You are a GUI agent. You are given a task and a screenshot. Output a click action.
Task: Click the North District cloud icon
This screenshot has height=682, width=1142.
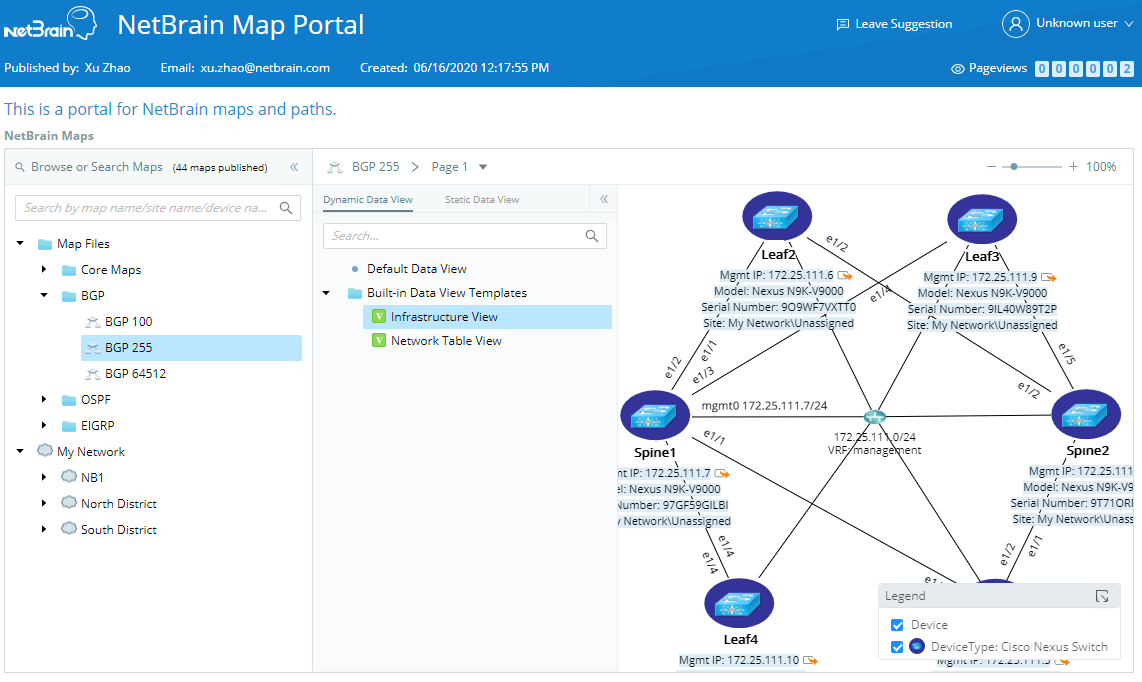point(69,503)
